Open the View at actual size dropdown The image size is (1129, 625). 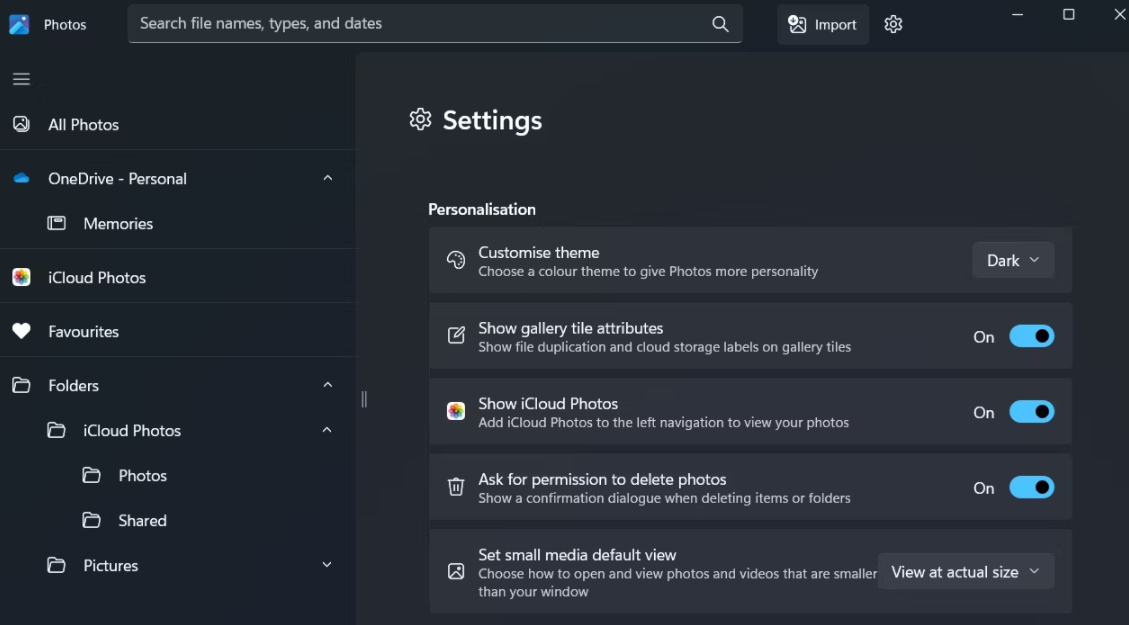(965, 572)
